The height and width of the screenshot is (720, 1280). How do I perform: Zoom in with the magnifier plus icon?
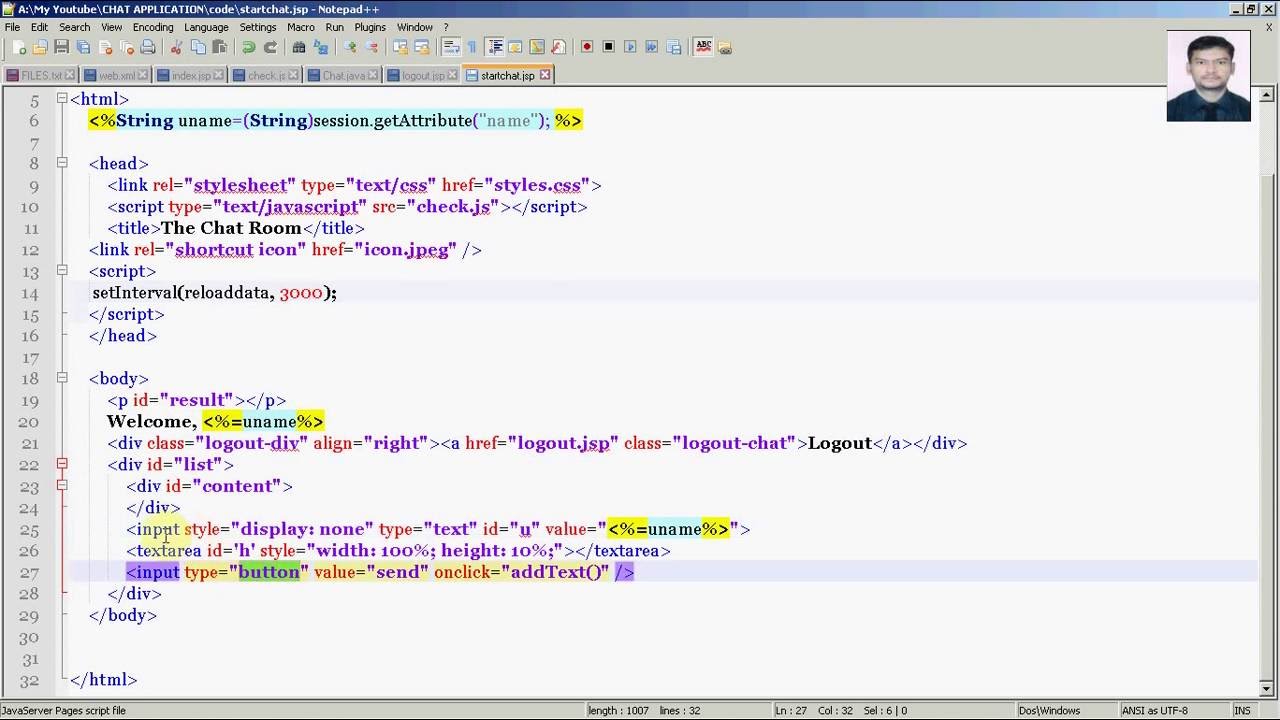tap(349, 47)
